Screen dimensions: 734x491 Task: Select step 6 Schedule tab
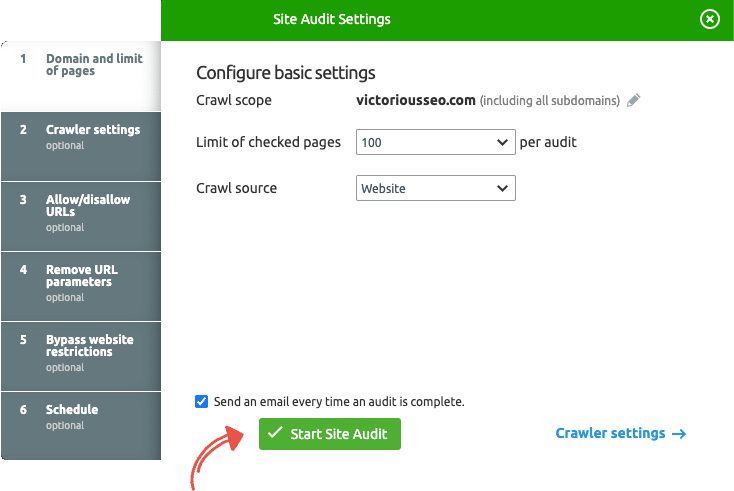[81, 425]
